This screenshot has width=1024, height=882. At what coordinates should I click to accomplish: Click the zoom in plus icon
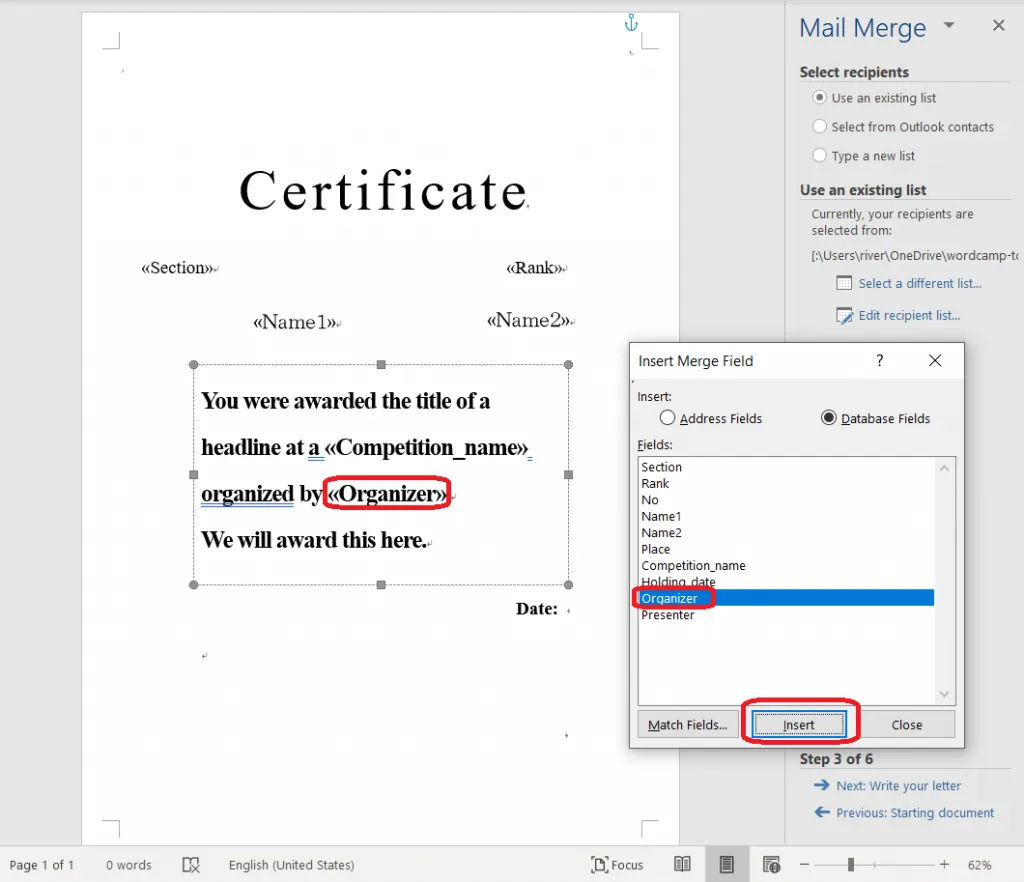pos(944,865)
